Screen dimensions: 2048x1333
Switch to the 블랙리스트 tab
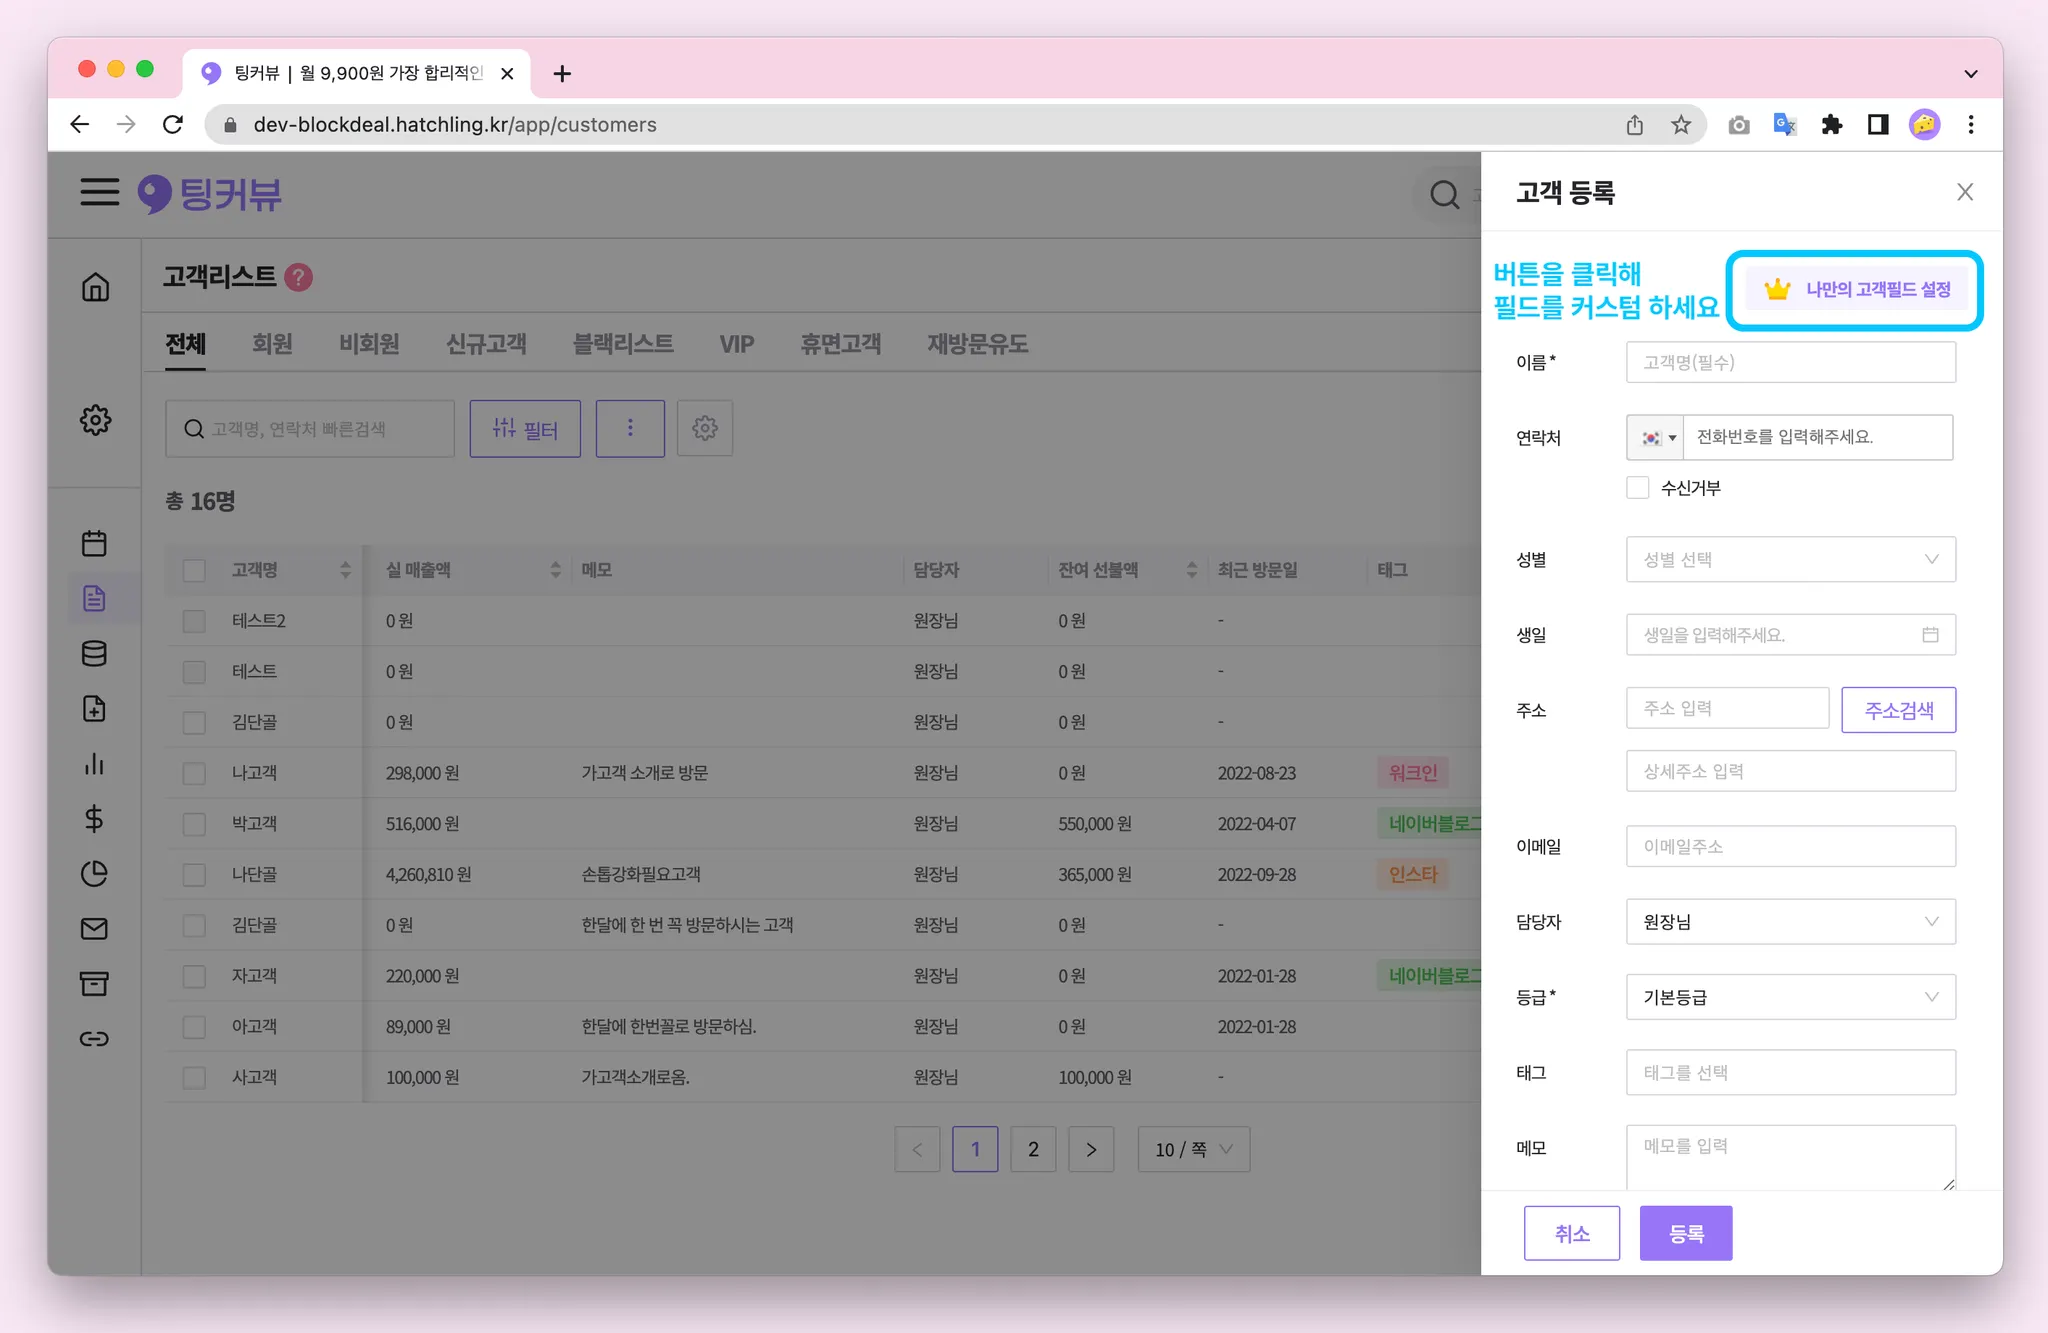[622, 344]
